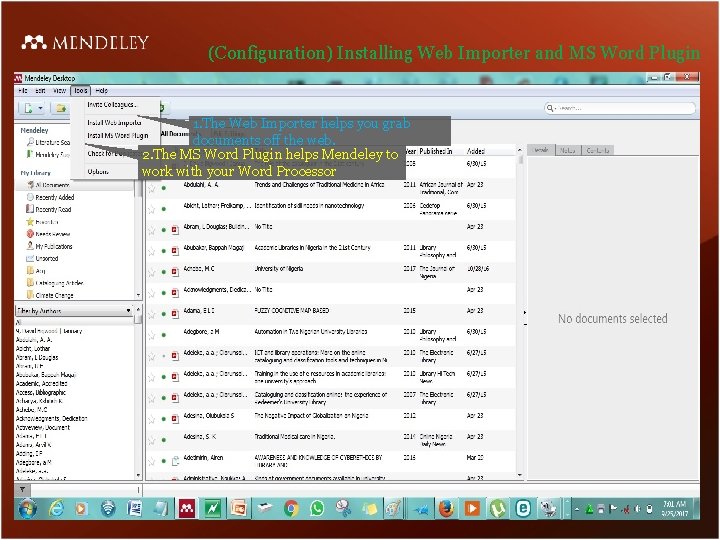720x540 pixels.
Task: Click the Recently Read book icon
Action: click(30, 209)
